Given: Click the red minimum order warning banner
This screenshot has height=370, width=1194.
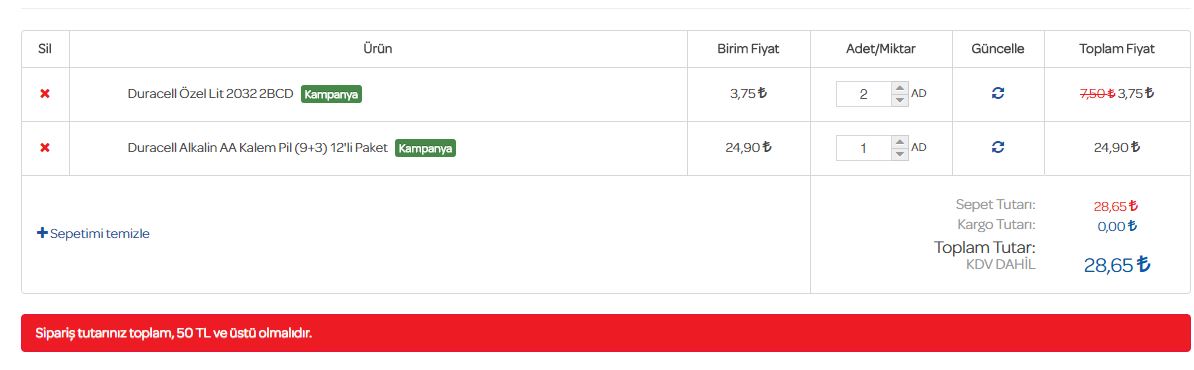Looking at the screenshot, I should pos(605,333).
